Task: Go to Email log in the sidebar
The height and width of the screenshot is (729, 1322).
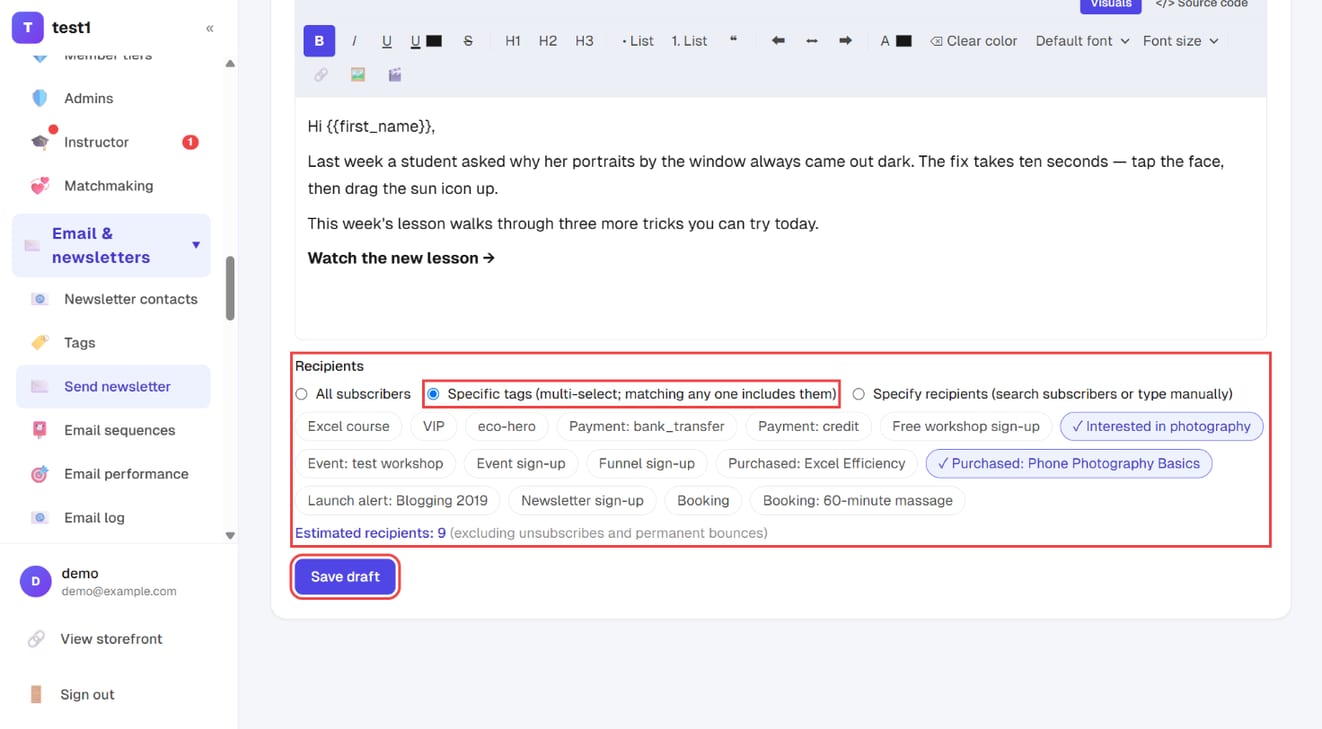Action: tap(113, 518)
